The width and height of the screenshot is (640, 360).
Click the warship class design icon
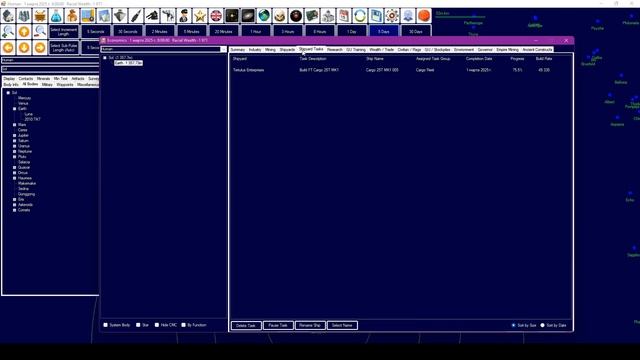pos(120,16)
